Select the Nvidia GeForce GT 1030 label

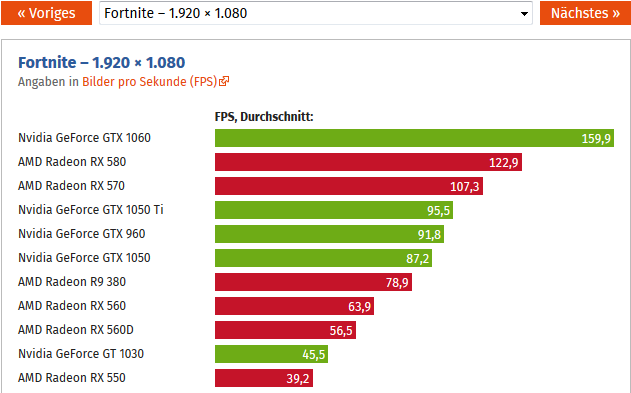(x=81, y=354)
